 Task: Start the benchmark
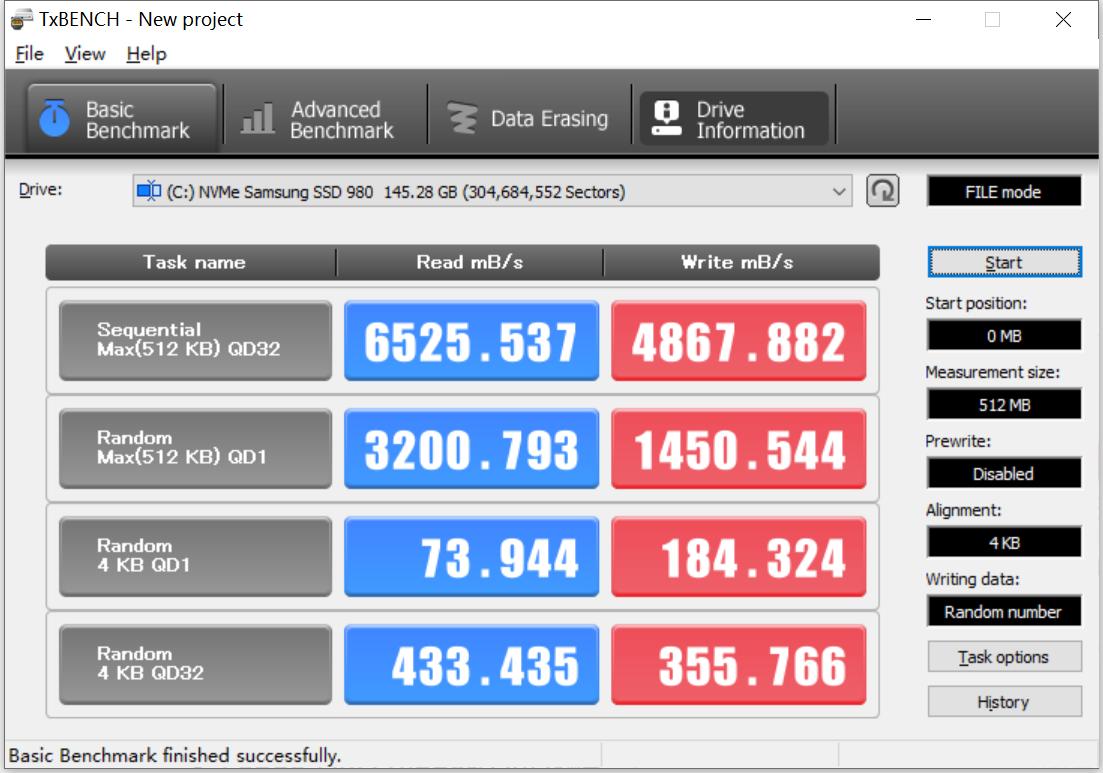[x=1003, y=261]
